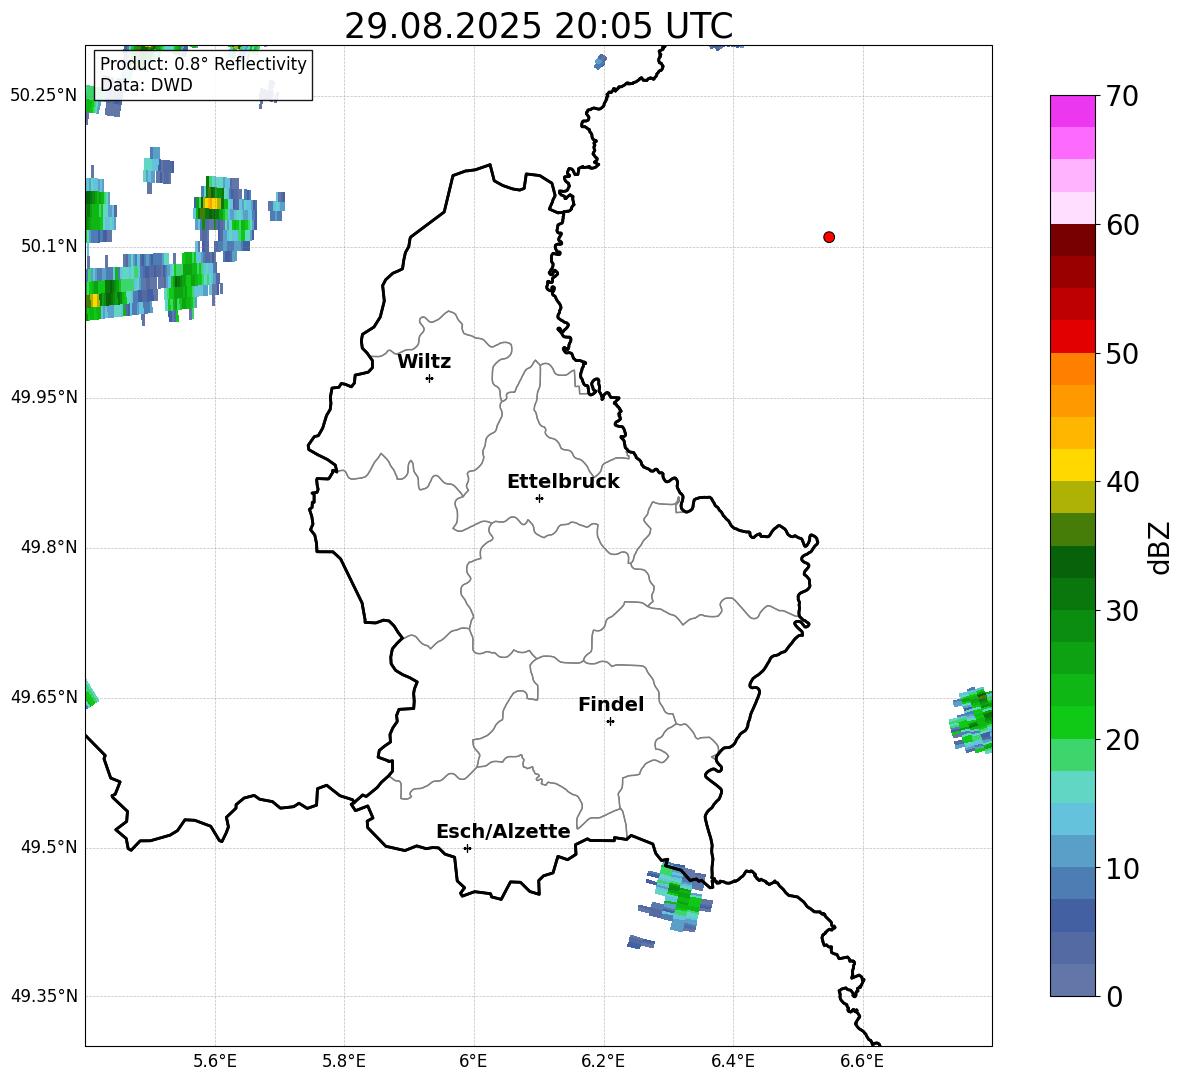Click the radar echo south of Luxembourg border
Image resolution: width=1184 pixels, height=1081 pixels.
pyautogui.click(x=678, y=897)
